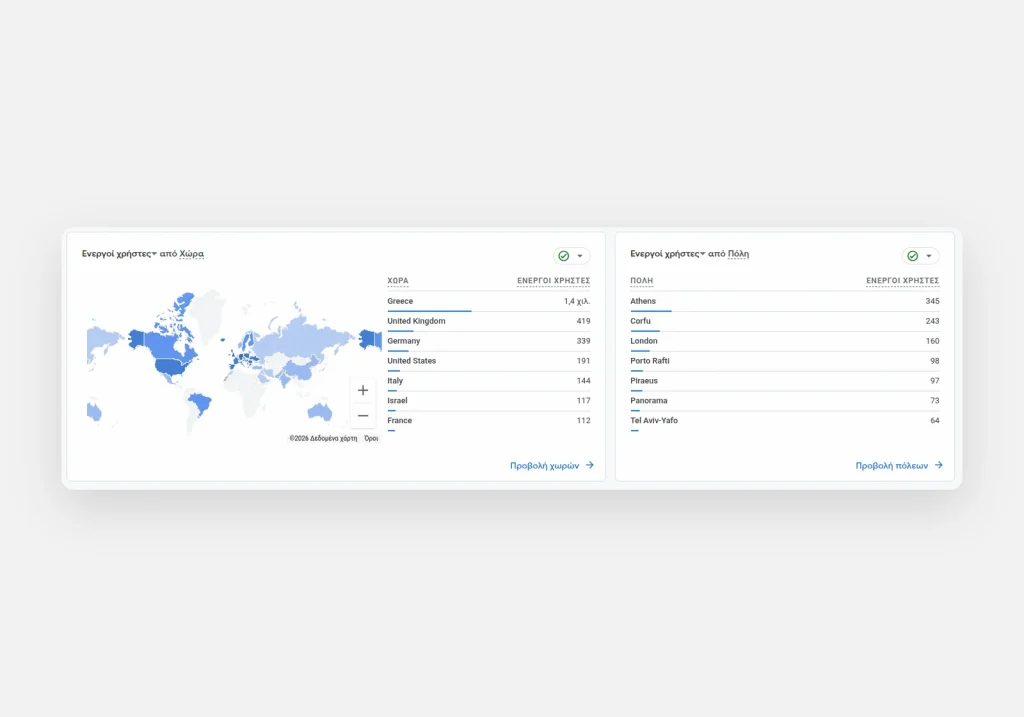Click the 243 value for Corfu
Image resolution: width=1024 pixels, height=717 pixels.
point(933,321)
